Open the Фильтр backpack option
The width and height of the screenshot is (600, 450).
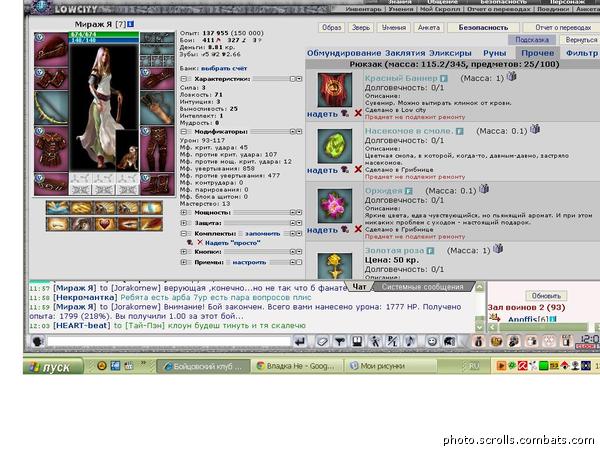(582, 53)
